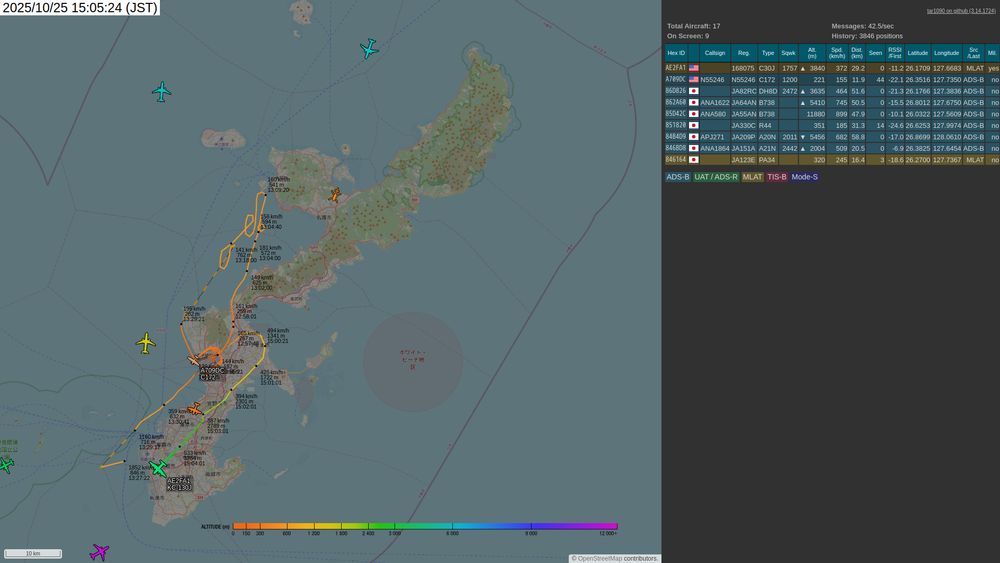Image resolution: width=1000 pixels, height=563 pixels.
Task: Sort table by Src /Last column
Action: pos(973,53)
